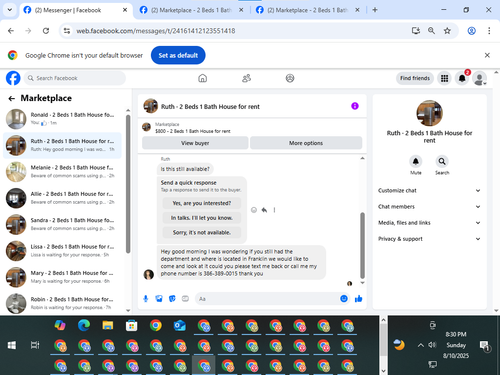Open Mary conversation in Marketplace list

tap(62, 277)
